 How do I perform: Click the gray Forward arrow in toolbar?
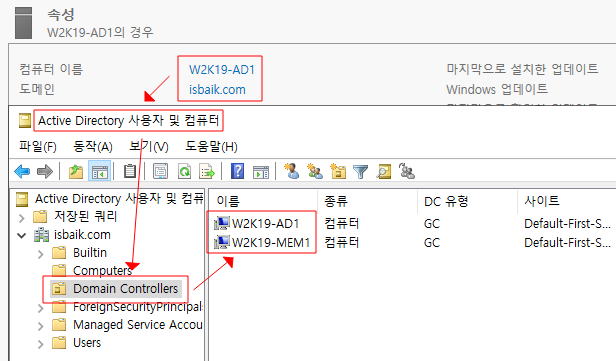click(x=44, y=171)
